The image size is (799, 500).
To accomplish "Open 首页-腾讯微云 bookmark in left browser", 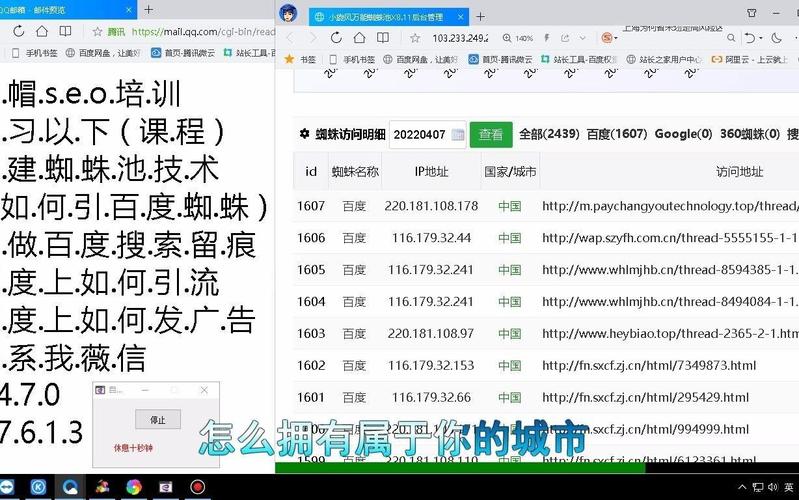I will [x=183, y=52].
